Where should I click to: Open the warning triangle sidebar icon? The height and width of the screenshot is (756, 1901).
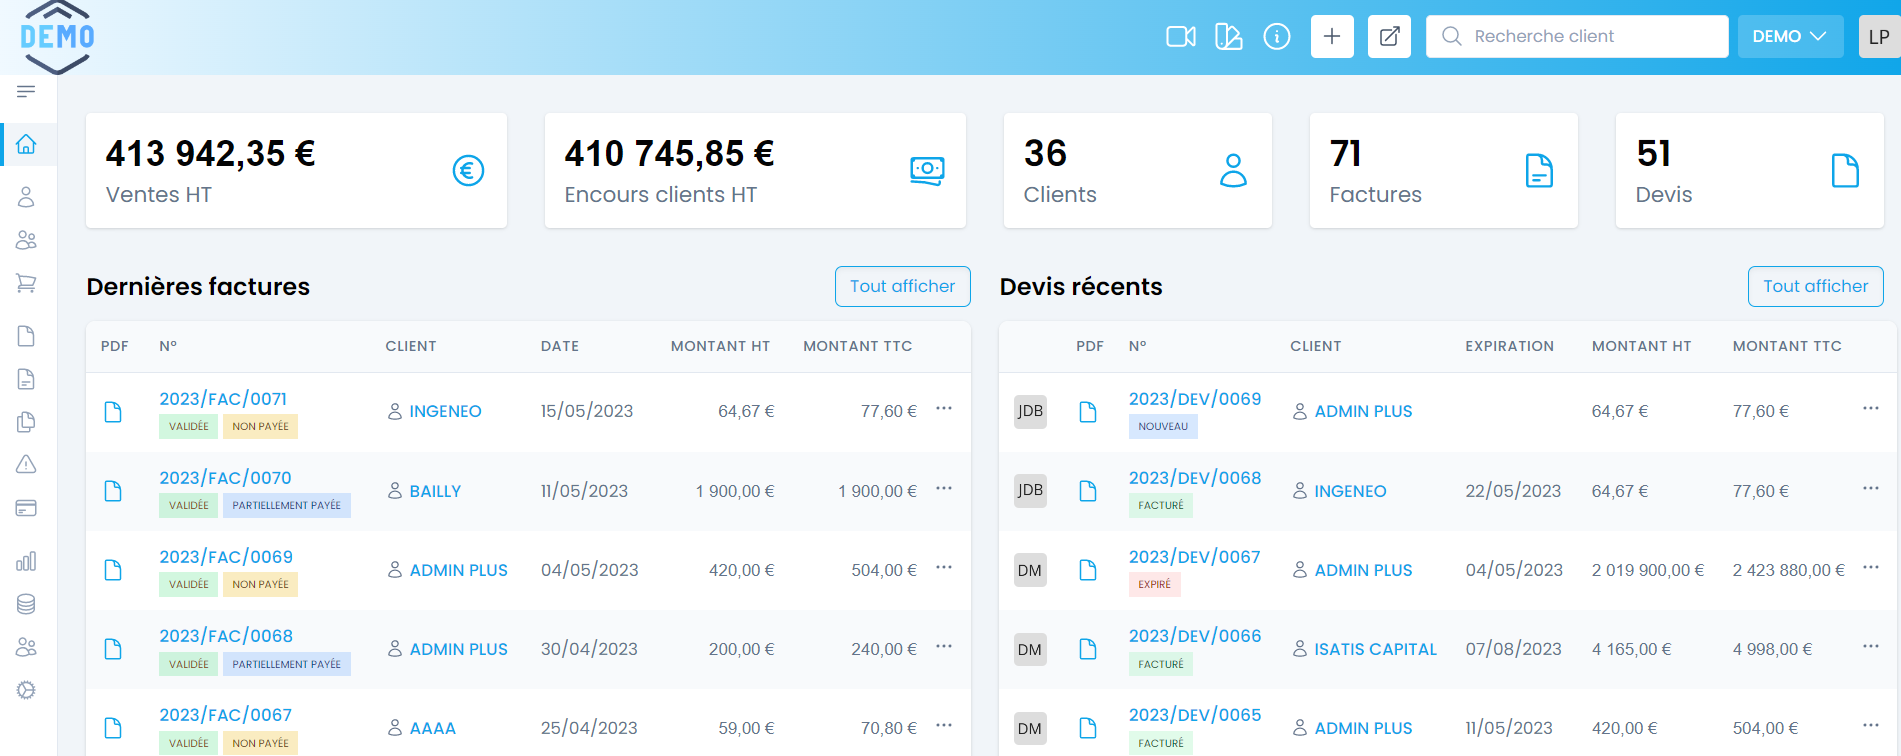coord(26,464)
